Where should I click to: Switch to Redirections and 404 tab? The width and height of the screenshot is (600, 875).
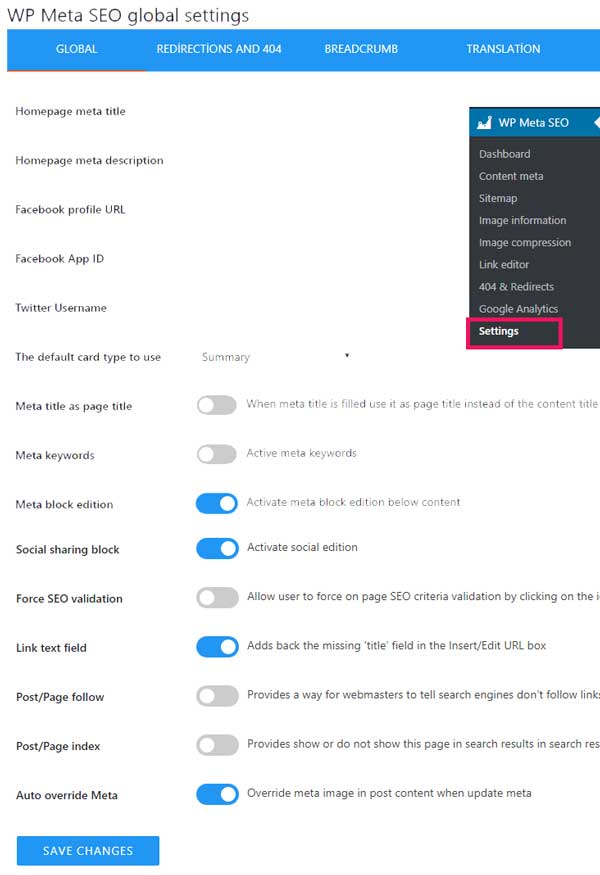point(219,49)
